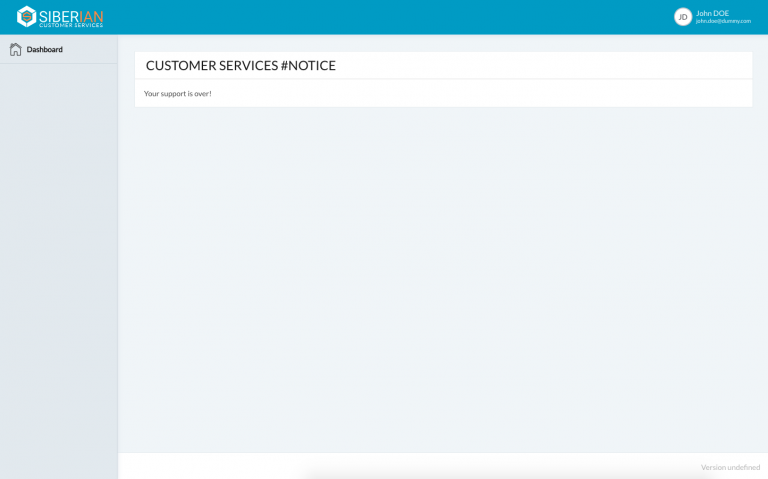The width and height of the screenshot is (768, 479).
Task: Click the 'Your support is over!' message
Action: coord(178,93)
